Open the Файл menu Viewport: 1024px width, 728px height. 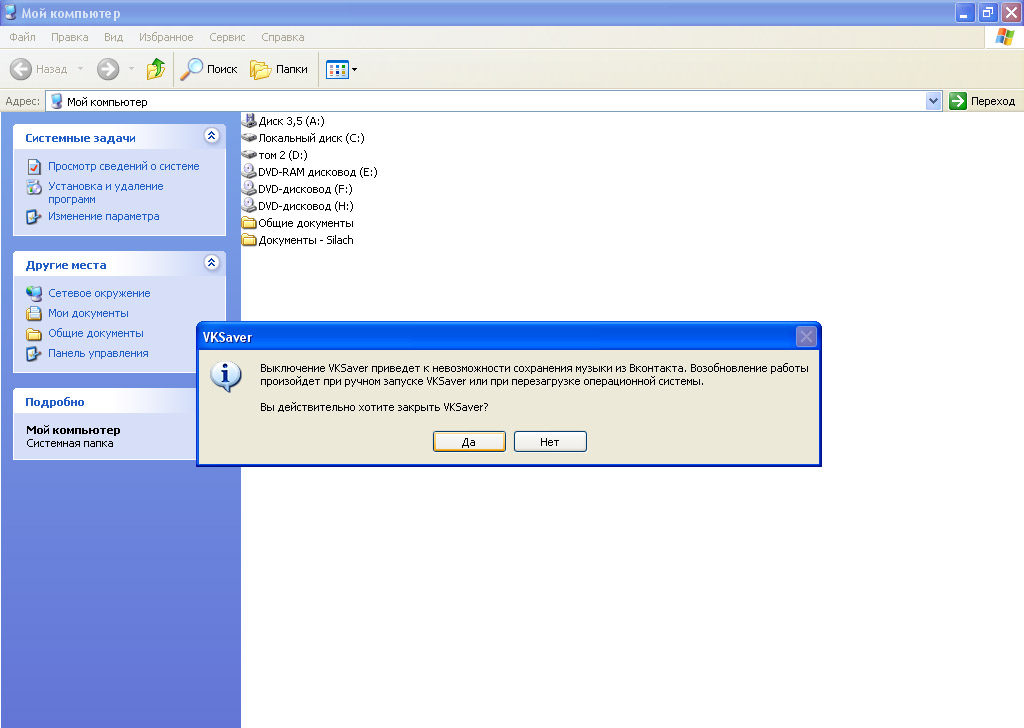(x=22, y=37)
